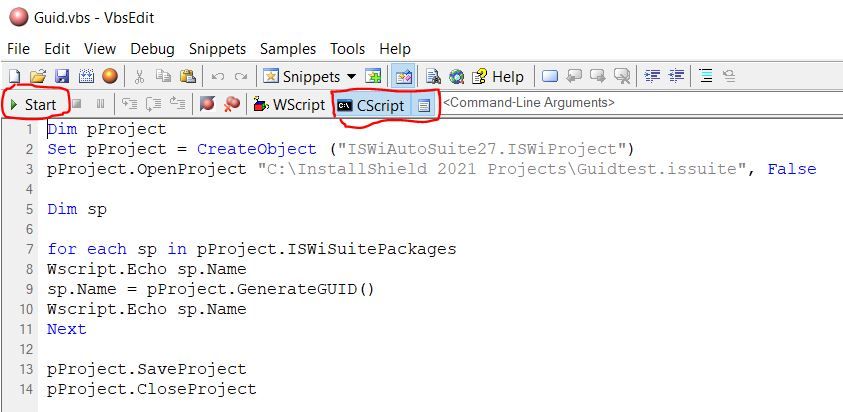
Task: Save the file with floppy icon
Action: (x=61, y=77)
